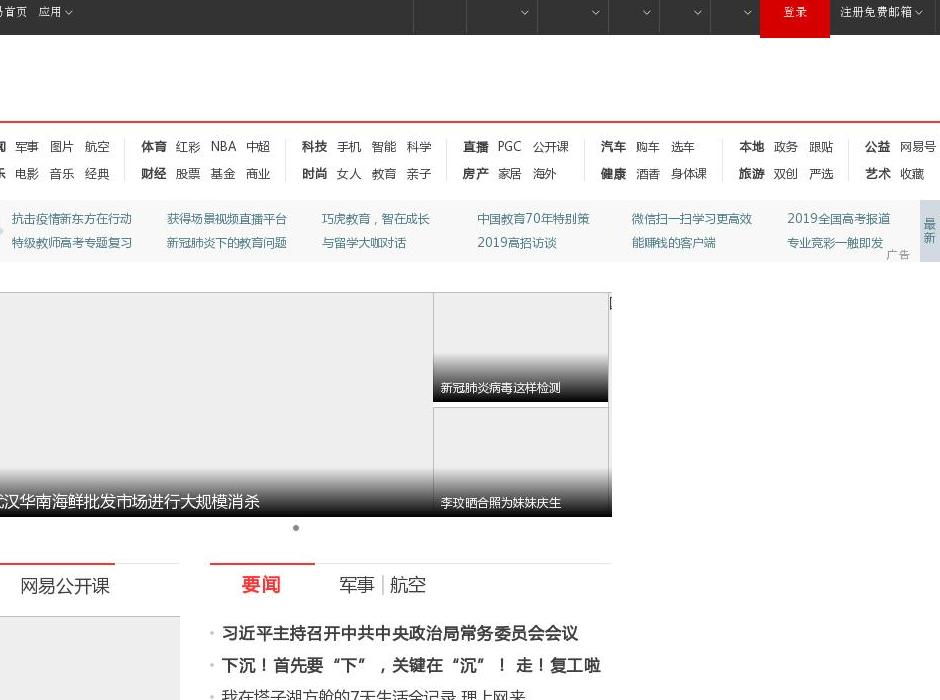940x700 pixels.
Task: Read headline 习近平主持召开中共中央政治局常务委员会会议
Action: click(x=399, y=634)
